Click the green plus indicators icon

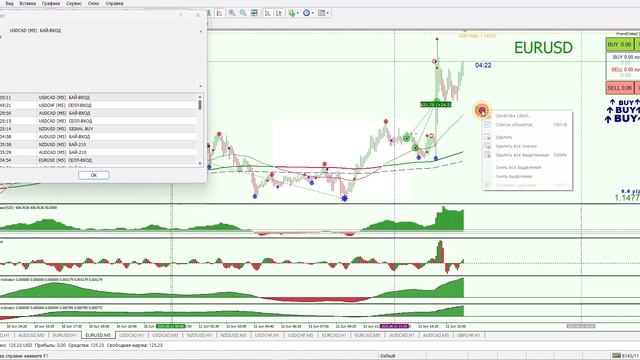click(292, 13)
